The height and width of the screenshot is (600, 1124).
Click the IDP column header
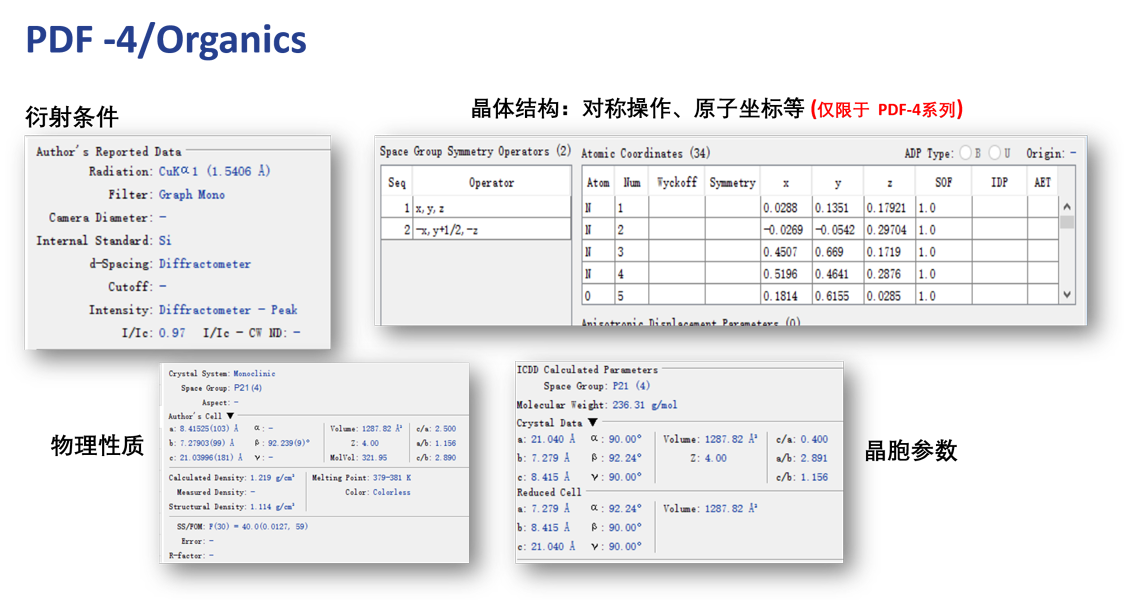pos(999,183)
